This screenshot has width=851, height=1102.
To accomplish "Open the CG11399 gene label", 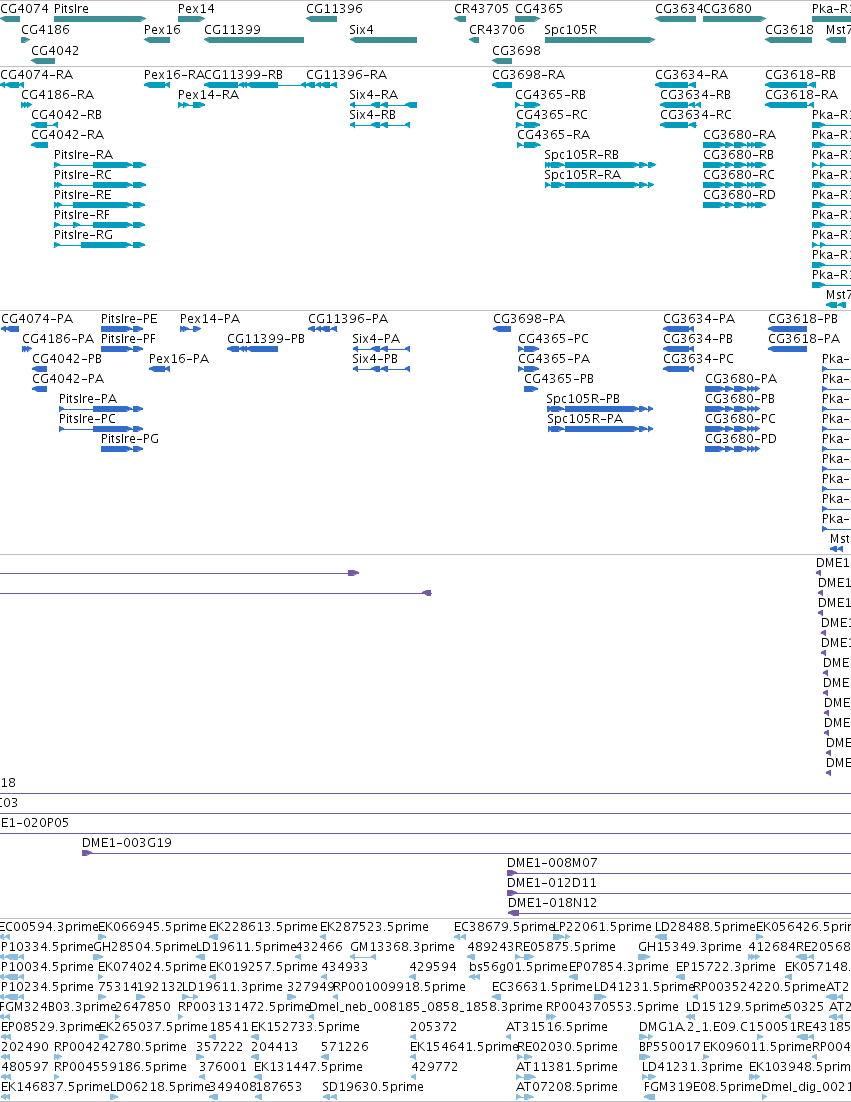I will point(232,30).
